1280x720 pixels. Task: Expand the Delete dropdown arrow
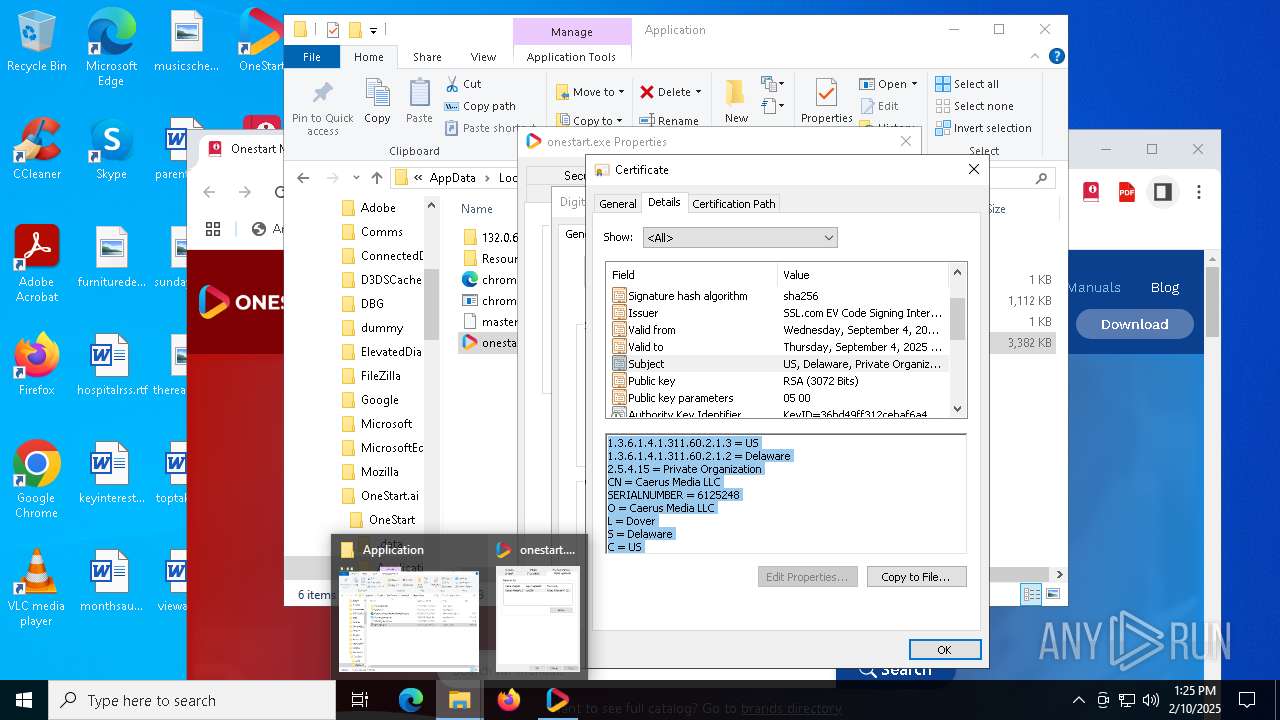pyautogui.click(x=698, y=92)
